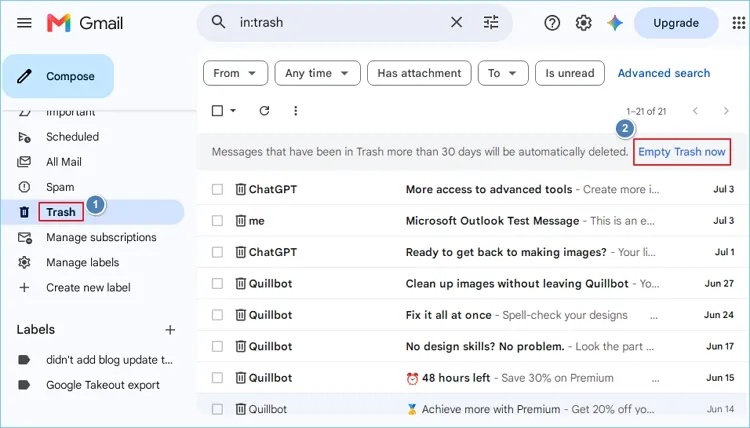Screen dimensions: 750x428
Task: Click the Upgrade button
Action: click(x=676, y=22)
